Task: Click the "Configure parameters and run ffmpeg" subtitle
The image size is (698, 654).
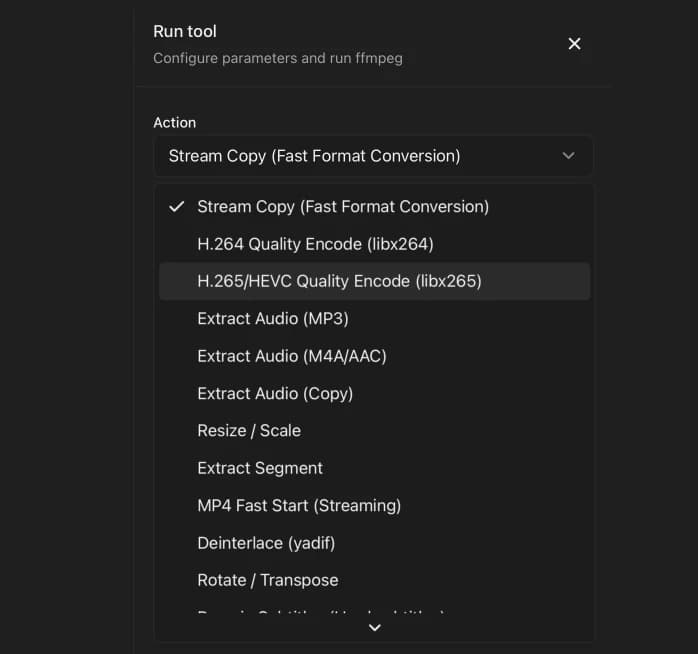Action: (x=278, y=58)
